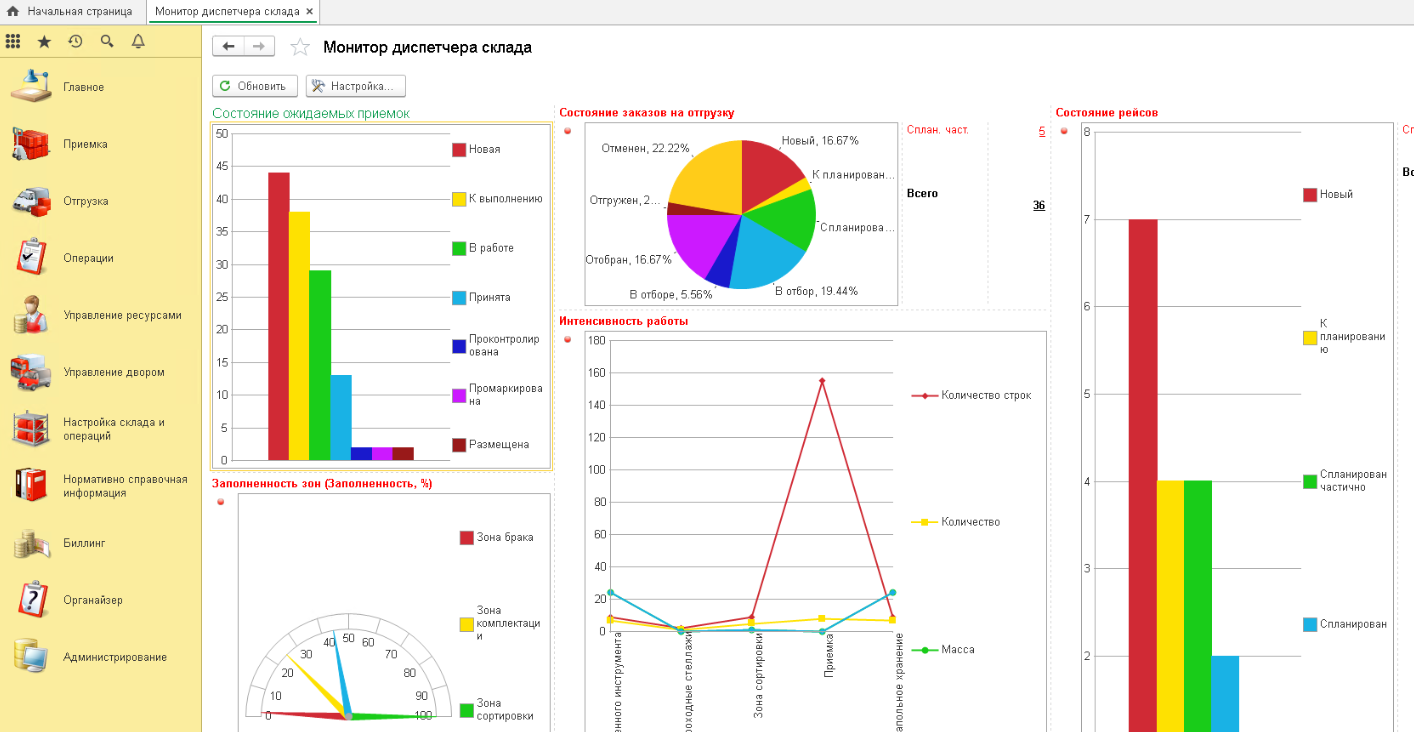Click the Состояние рейсов heading
The height and width of the screenshot is (732, 1414).
point(1107,113)
